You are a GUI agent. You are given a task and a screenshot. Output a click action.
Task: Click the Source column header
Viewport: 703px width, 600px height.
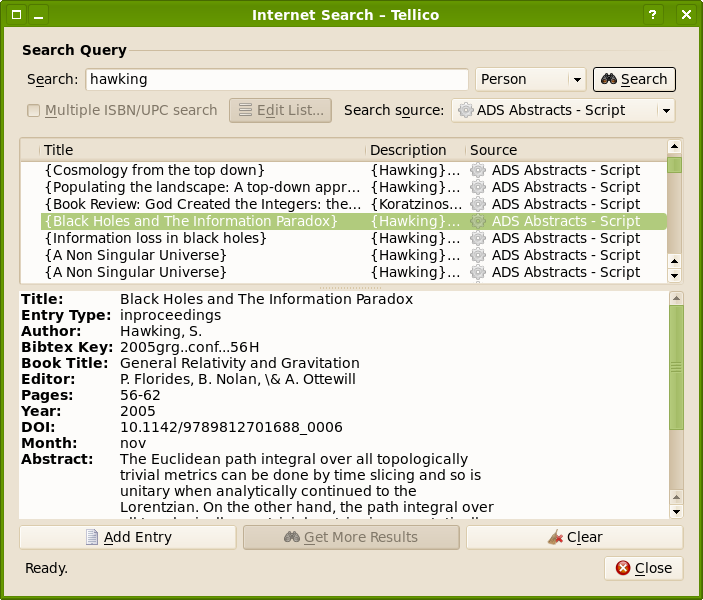point(566,150)
